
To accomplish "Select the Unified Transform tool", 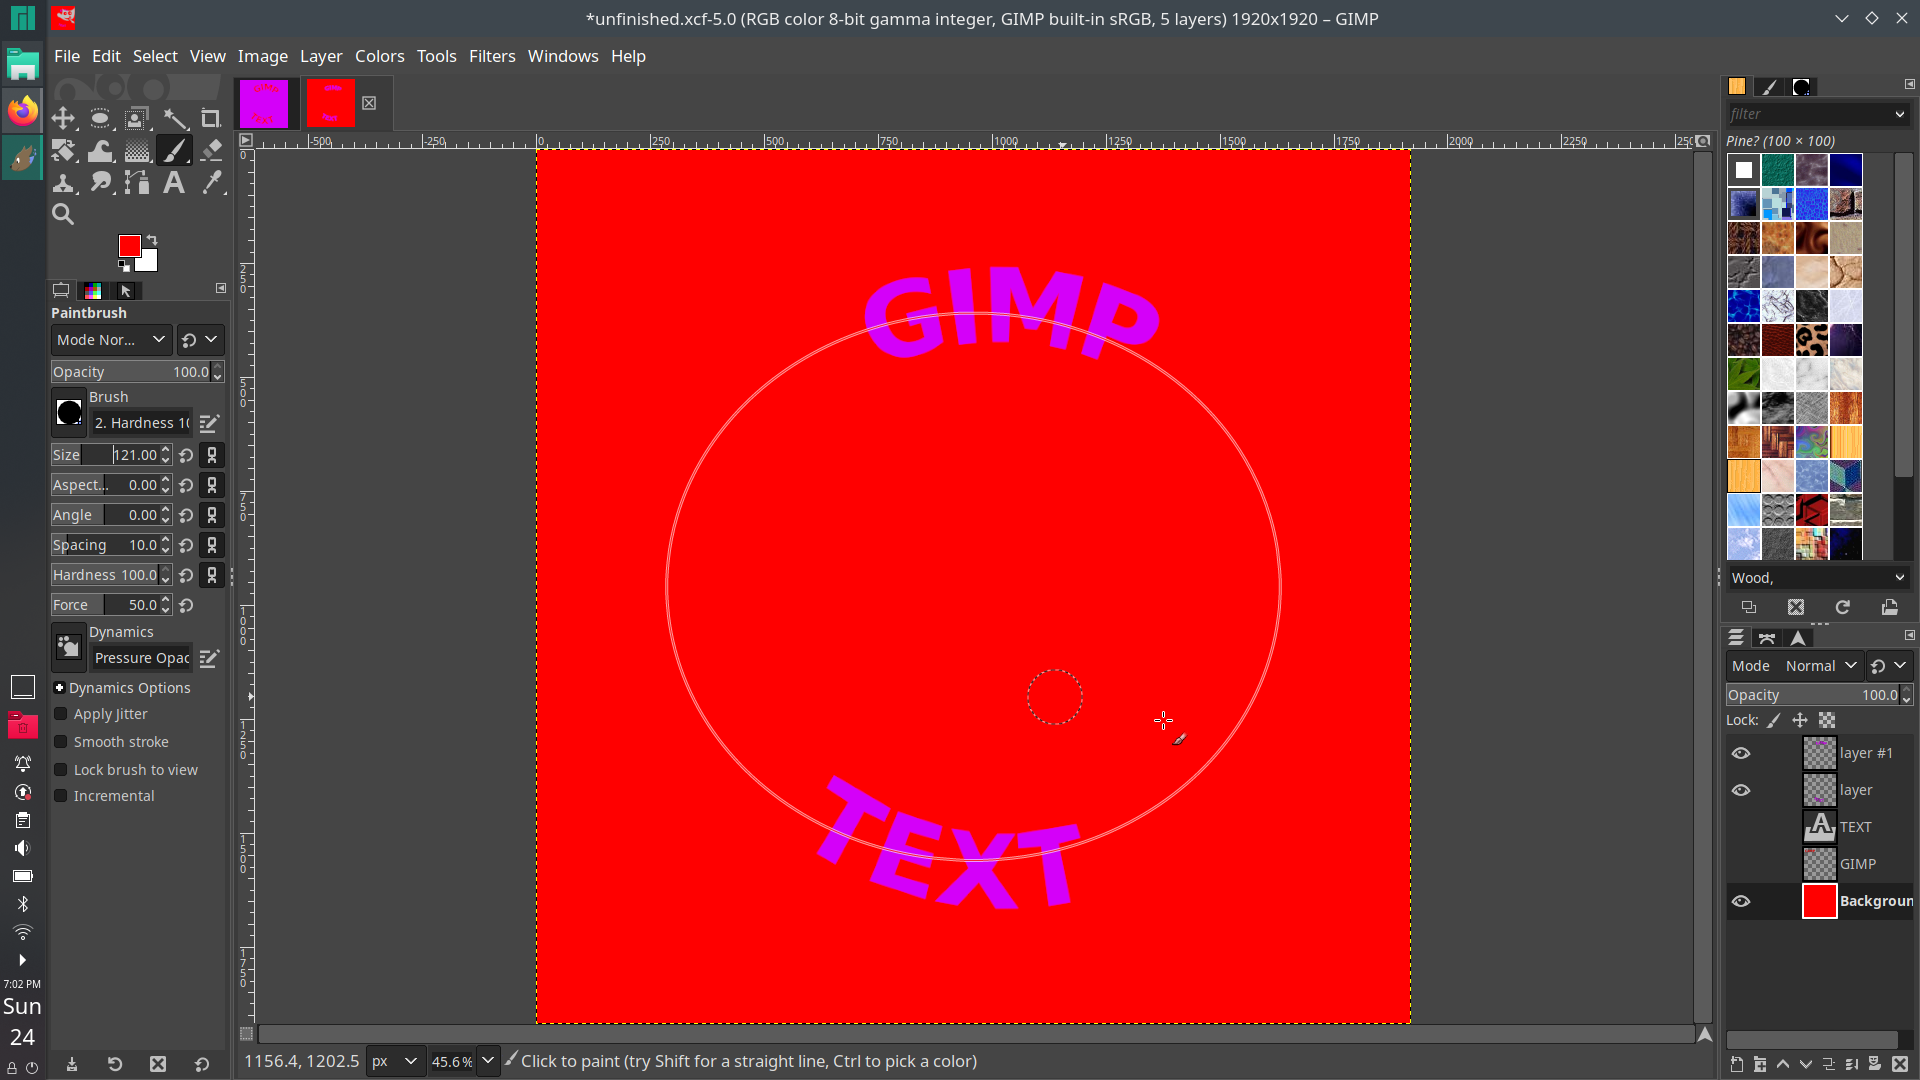I will (64, 151).
